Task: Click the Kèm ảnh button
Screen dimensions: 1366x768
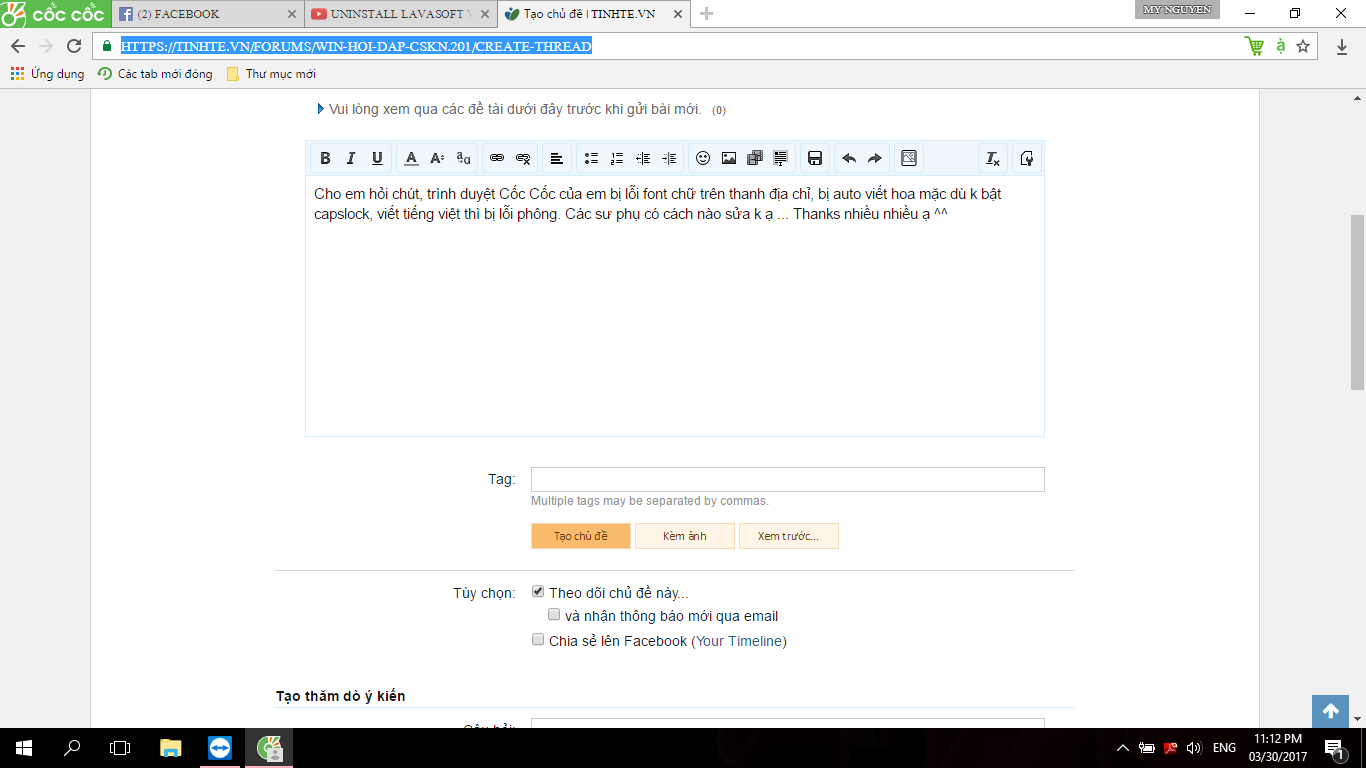Action: pos(685,536)
